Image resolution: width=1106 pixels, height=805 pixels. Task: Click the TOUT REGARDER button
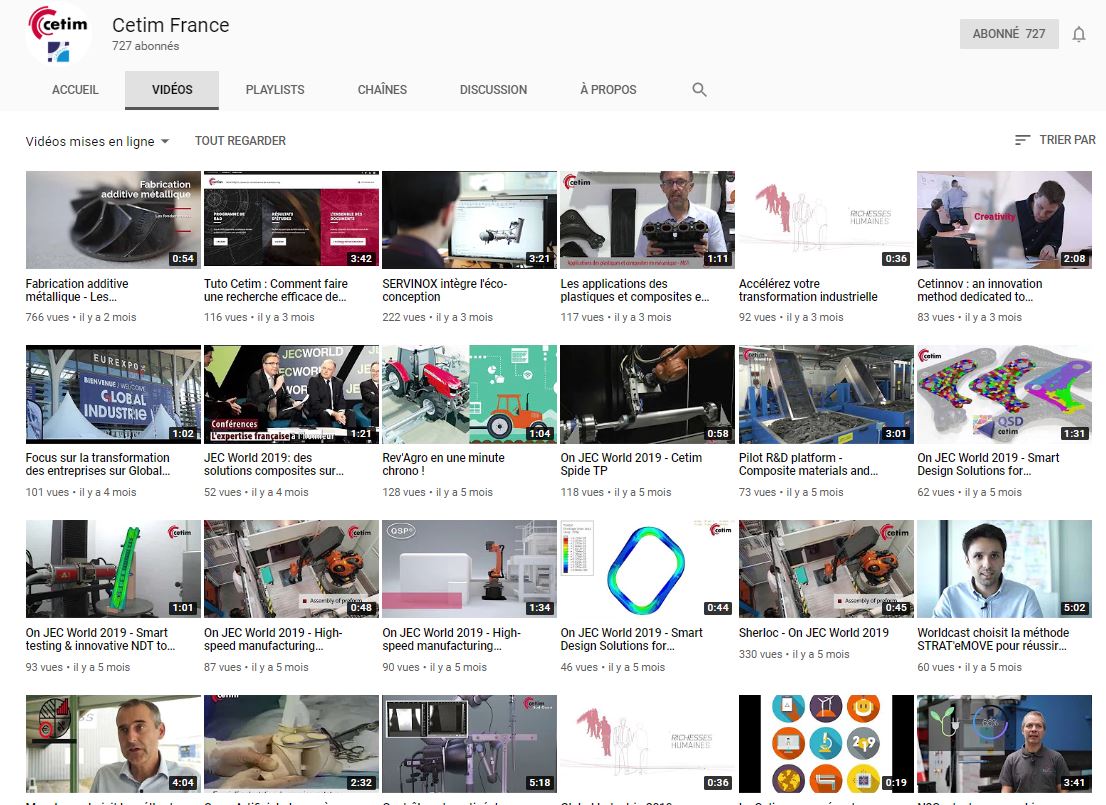[241, 140]
